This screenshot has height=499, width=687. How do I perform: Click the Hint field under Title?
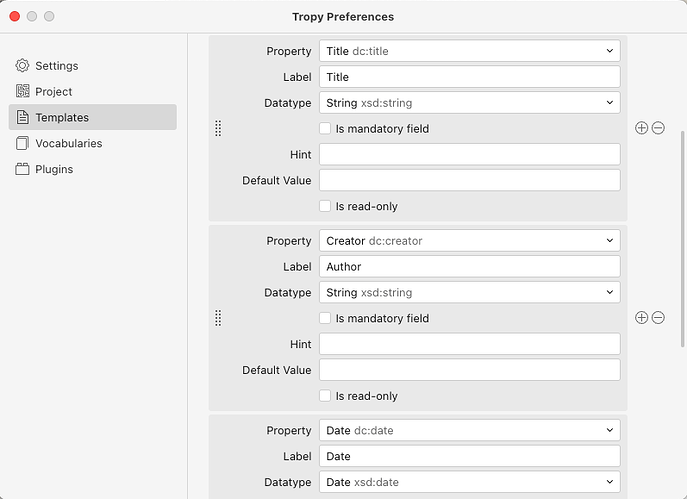pyautogui.click(x=470, y=154)
